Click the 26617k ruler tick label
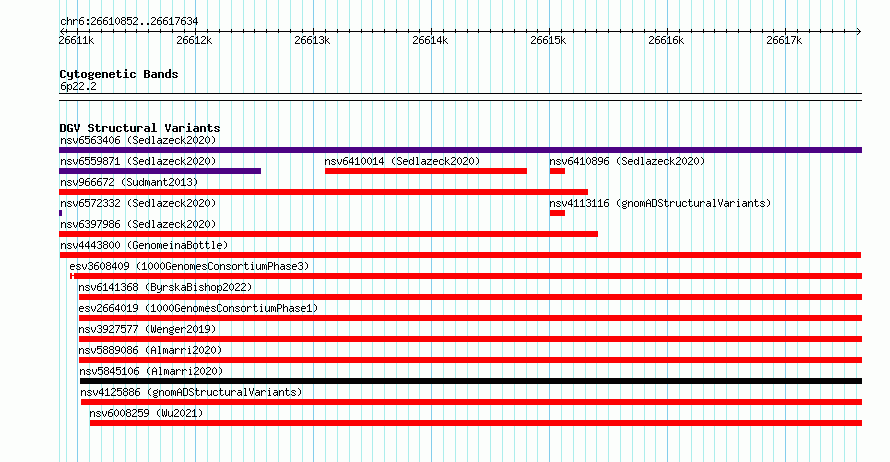Image resolution: width=890 pixels, height=462 pixels. 784,40
